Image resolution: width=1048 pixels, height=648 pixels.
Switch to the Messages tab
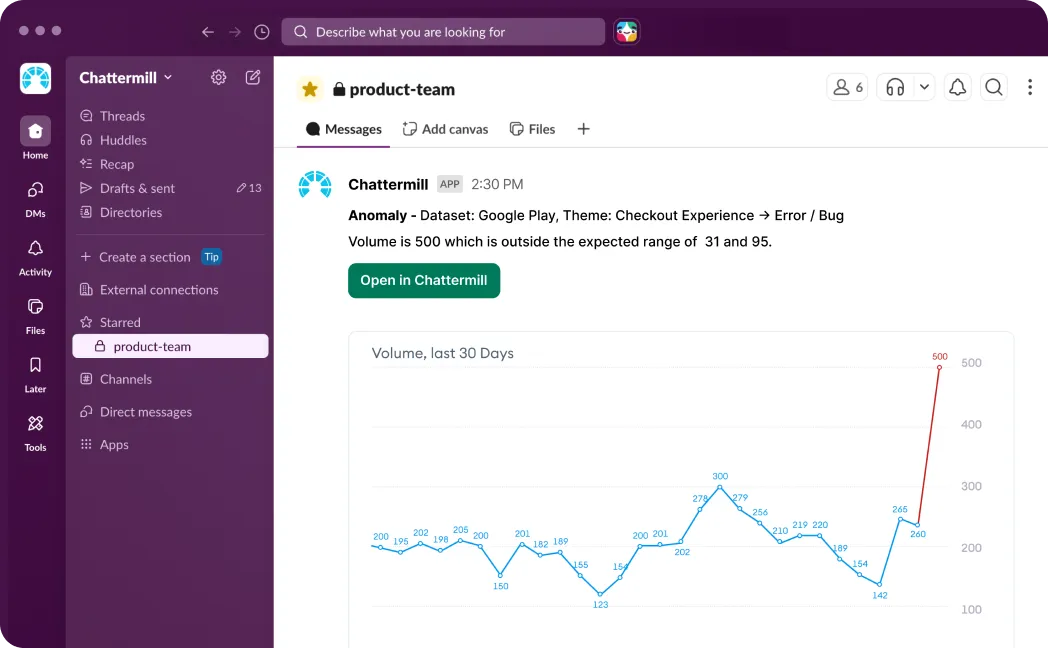(344, 129)
